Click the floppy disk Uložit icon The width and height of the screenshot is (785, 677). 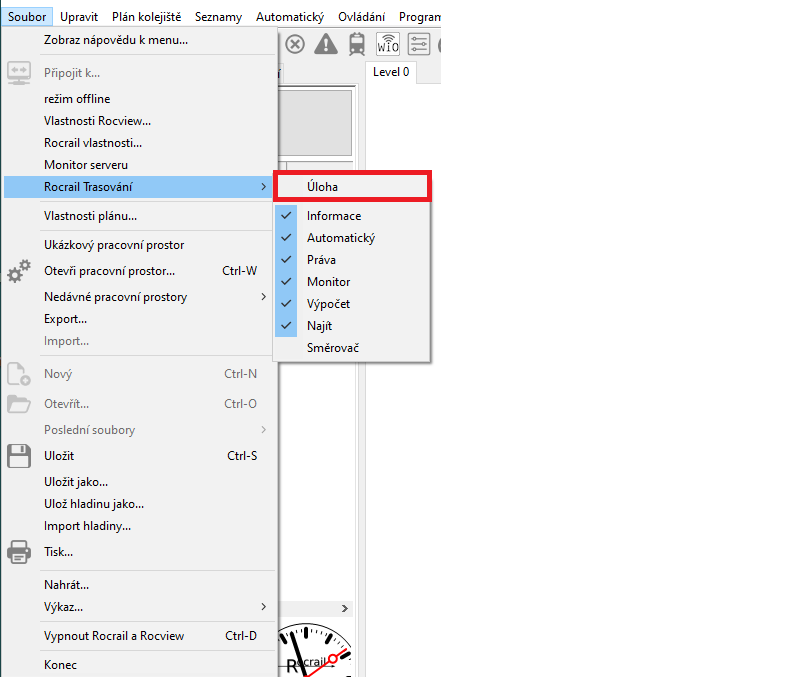[x=19, y=456]
